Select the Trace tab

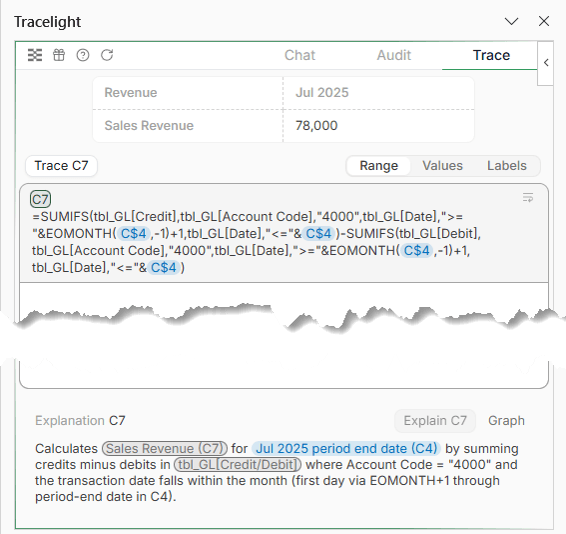click(x=491, y=55)
